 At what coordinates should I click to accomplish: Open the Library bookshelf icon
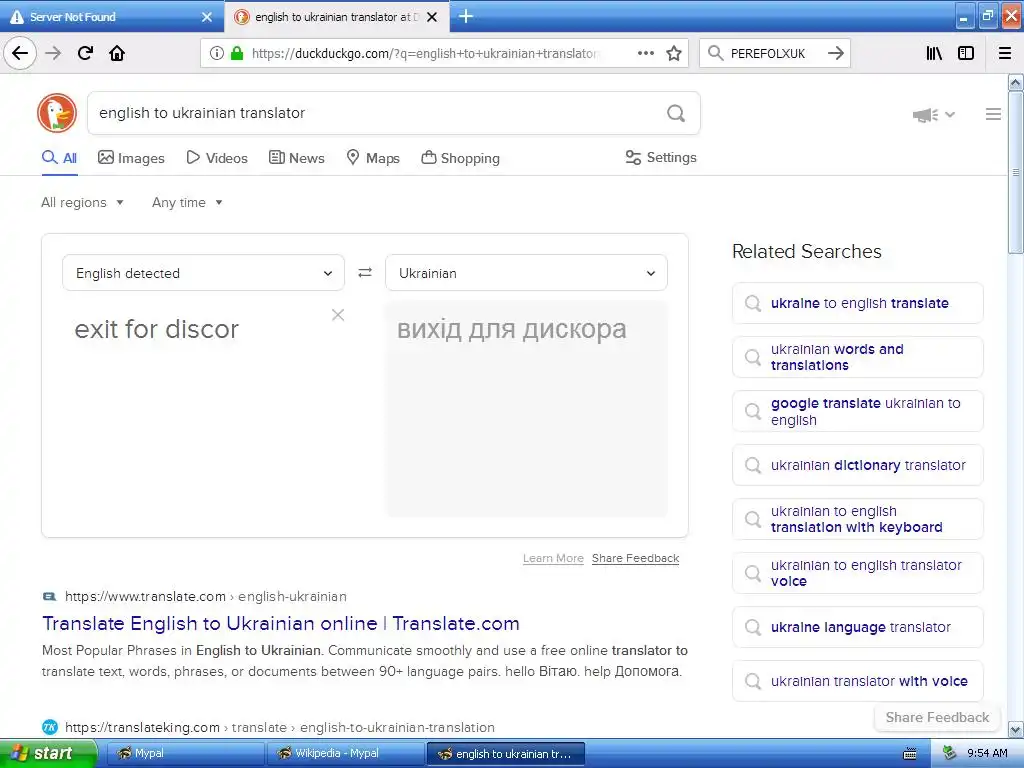click(934, 54)
